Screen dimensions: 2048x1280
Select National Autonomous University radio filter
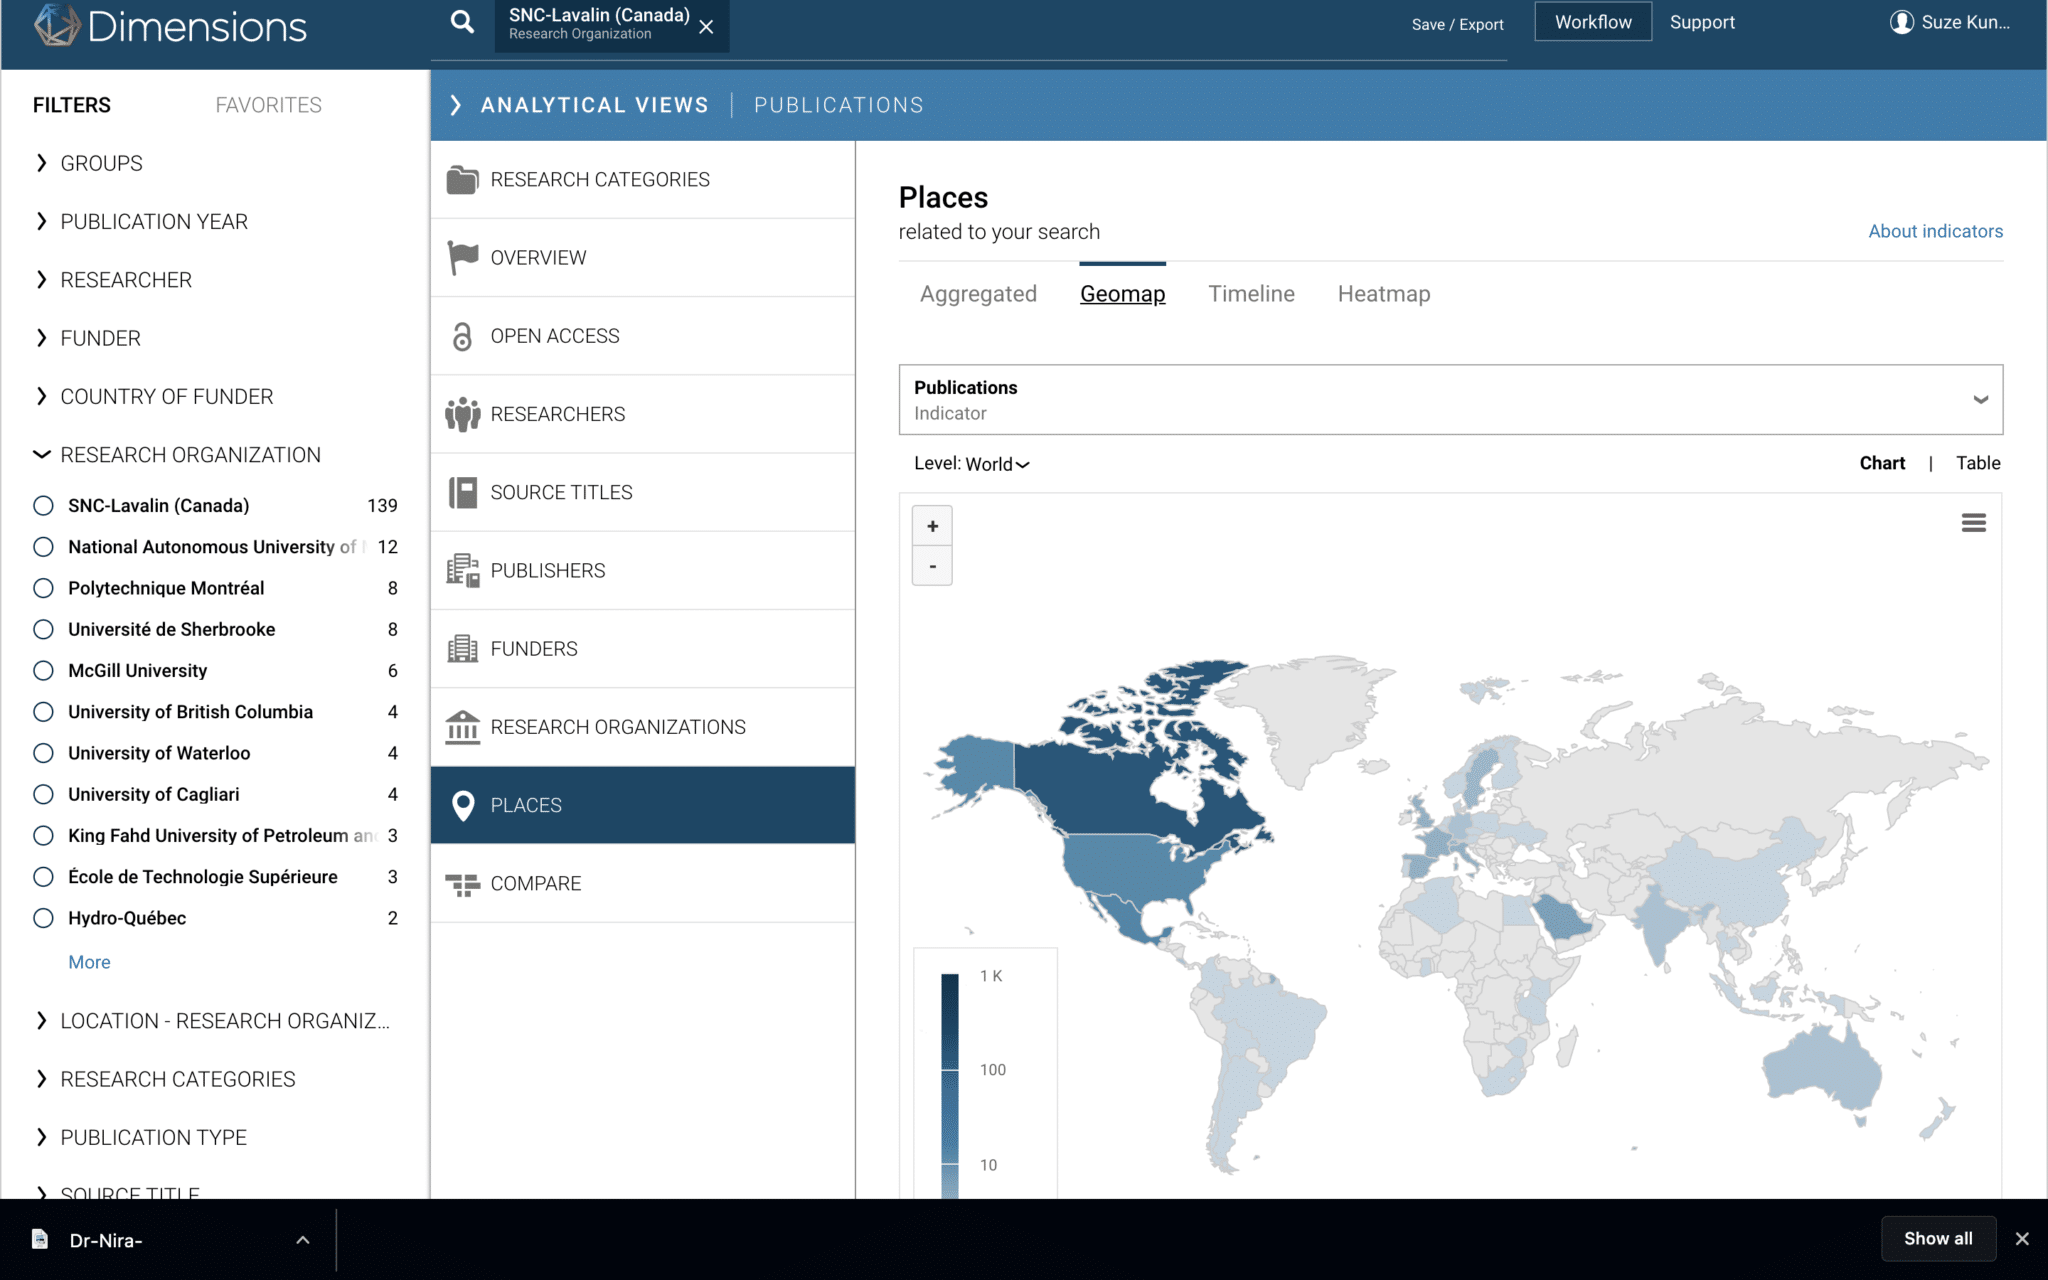point(43,547)
